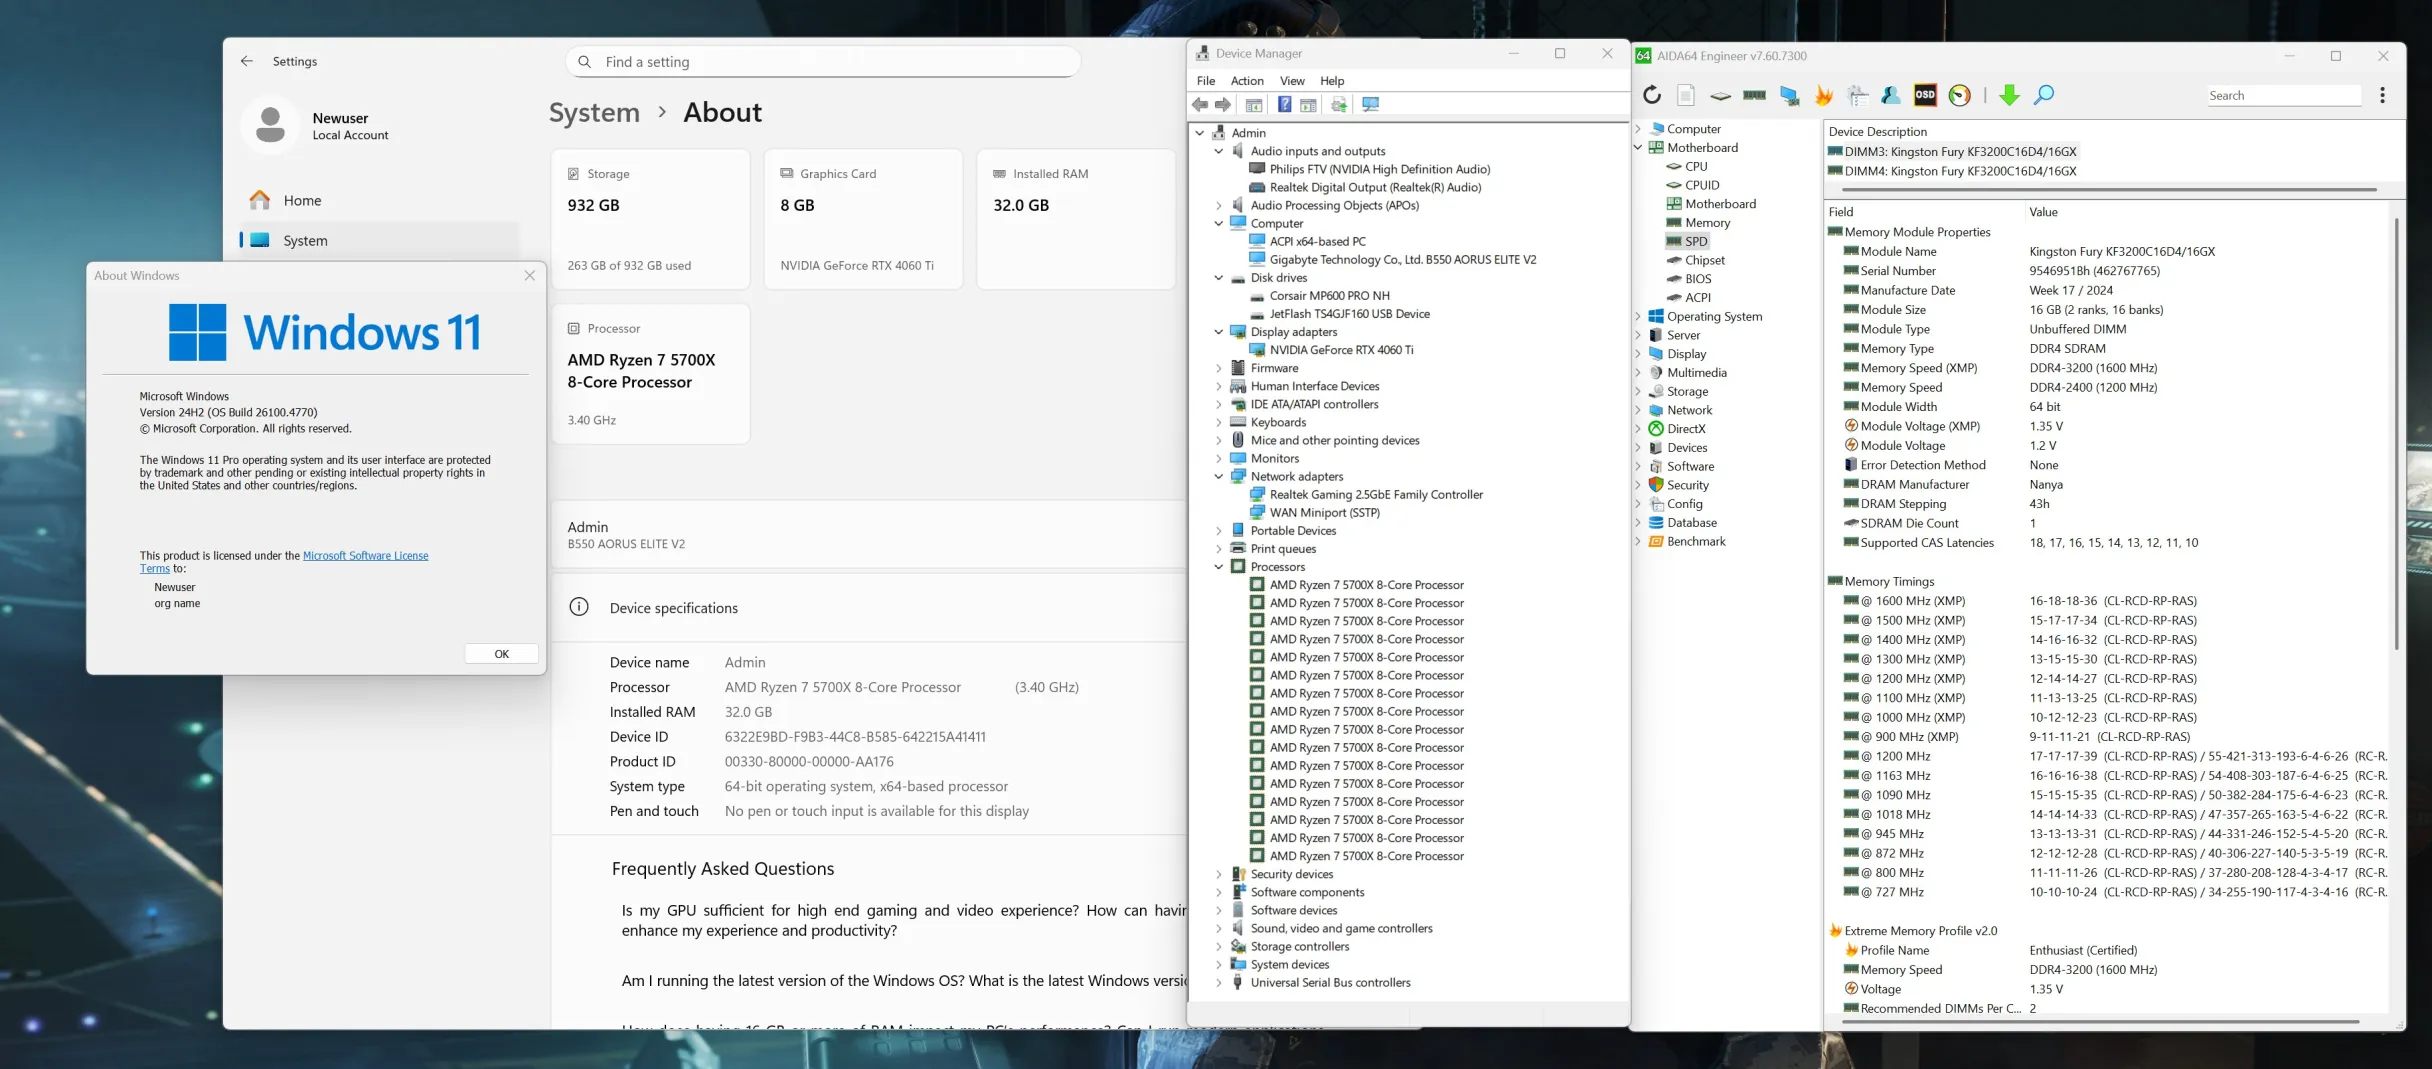Click the Graphics Card 8 GB card

pos(863,219)
